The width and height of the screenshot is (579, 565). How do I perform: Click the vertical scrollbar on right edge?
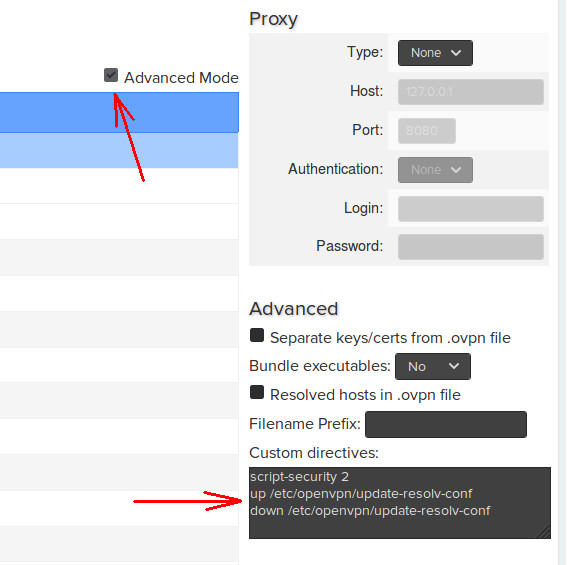[562, 282]
